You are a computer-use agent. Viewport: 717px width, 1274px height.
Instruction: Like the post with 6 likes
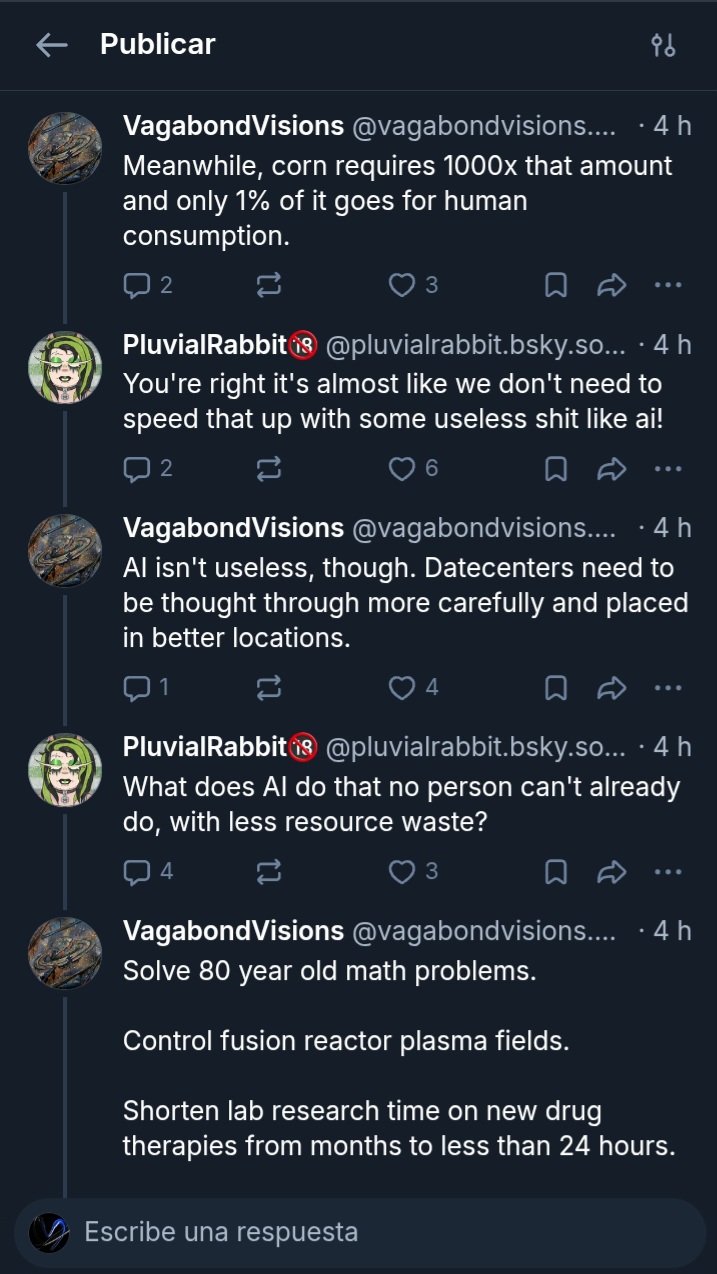coord(413,468)
